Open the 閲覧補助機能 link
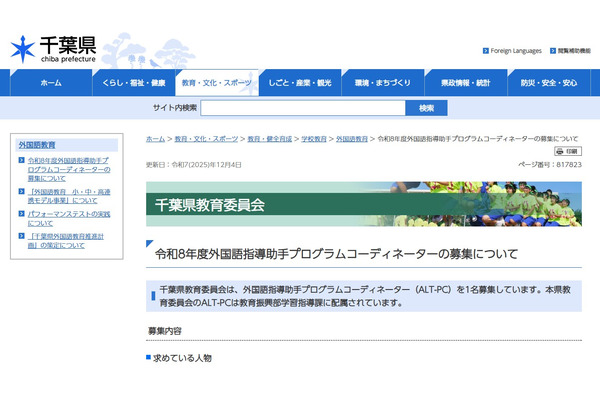 point(574,51)
